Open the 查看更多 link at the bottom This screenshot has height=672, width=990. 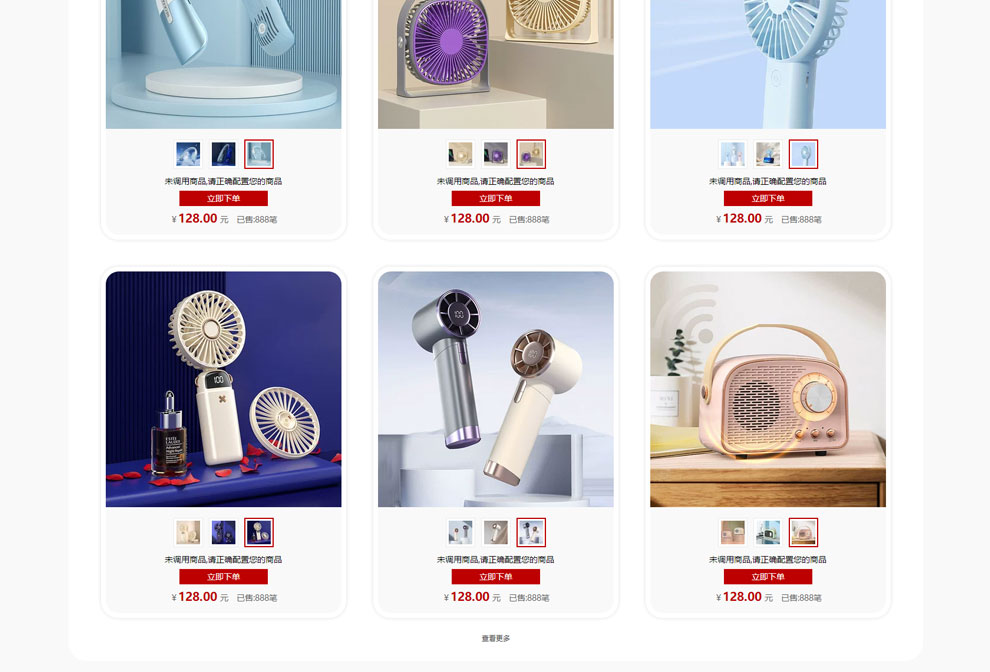496,639
